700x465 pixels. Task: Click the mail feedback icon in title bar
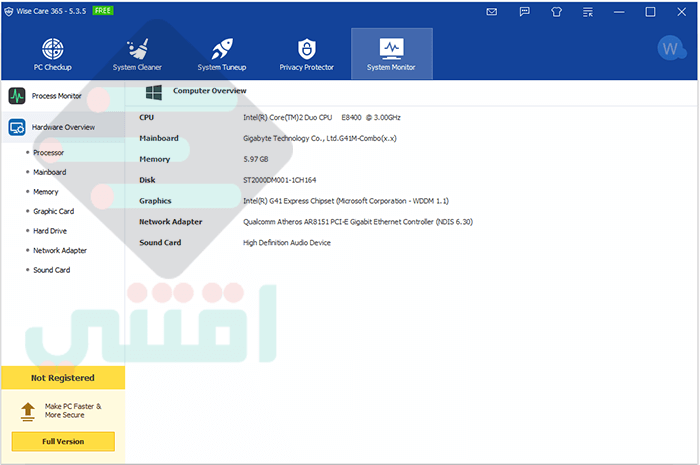(492, 12)
